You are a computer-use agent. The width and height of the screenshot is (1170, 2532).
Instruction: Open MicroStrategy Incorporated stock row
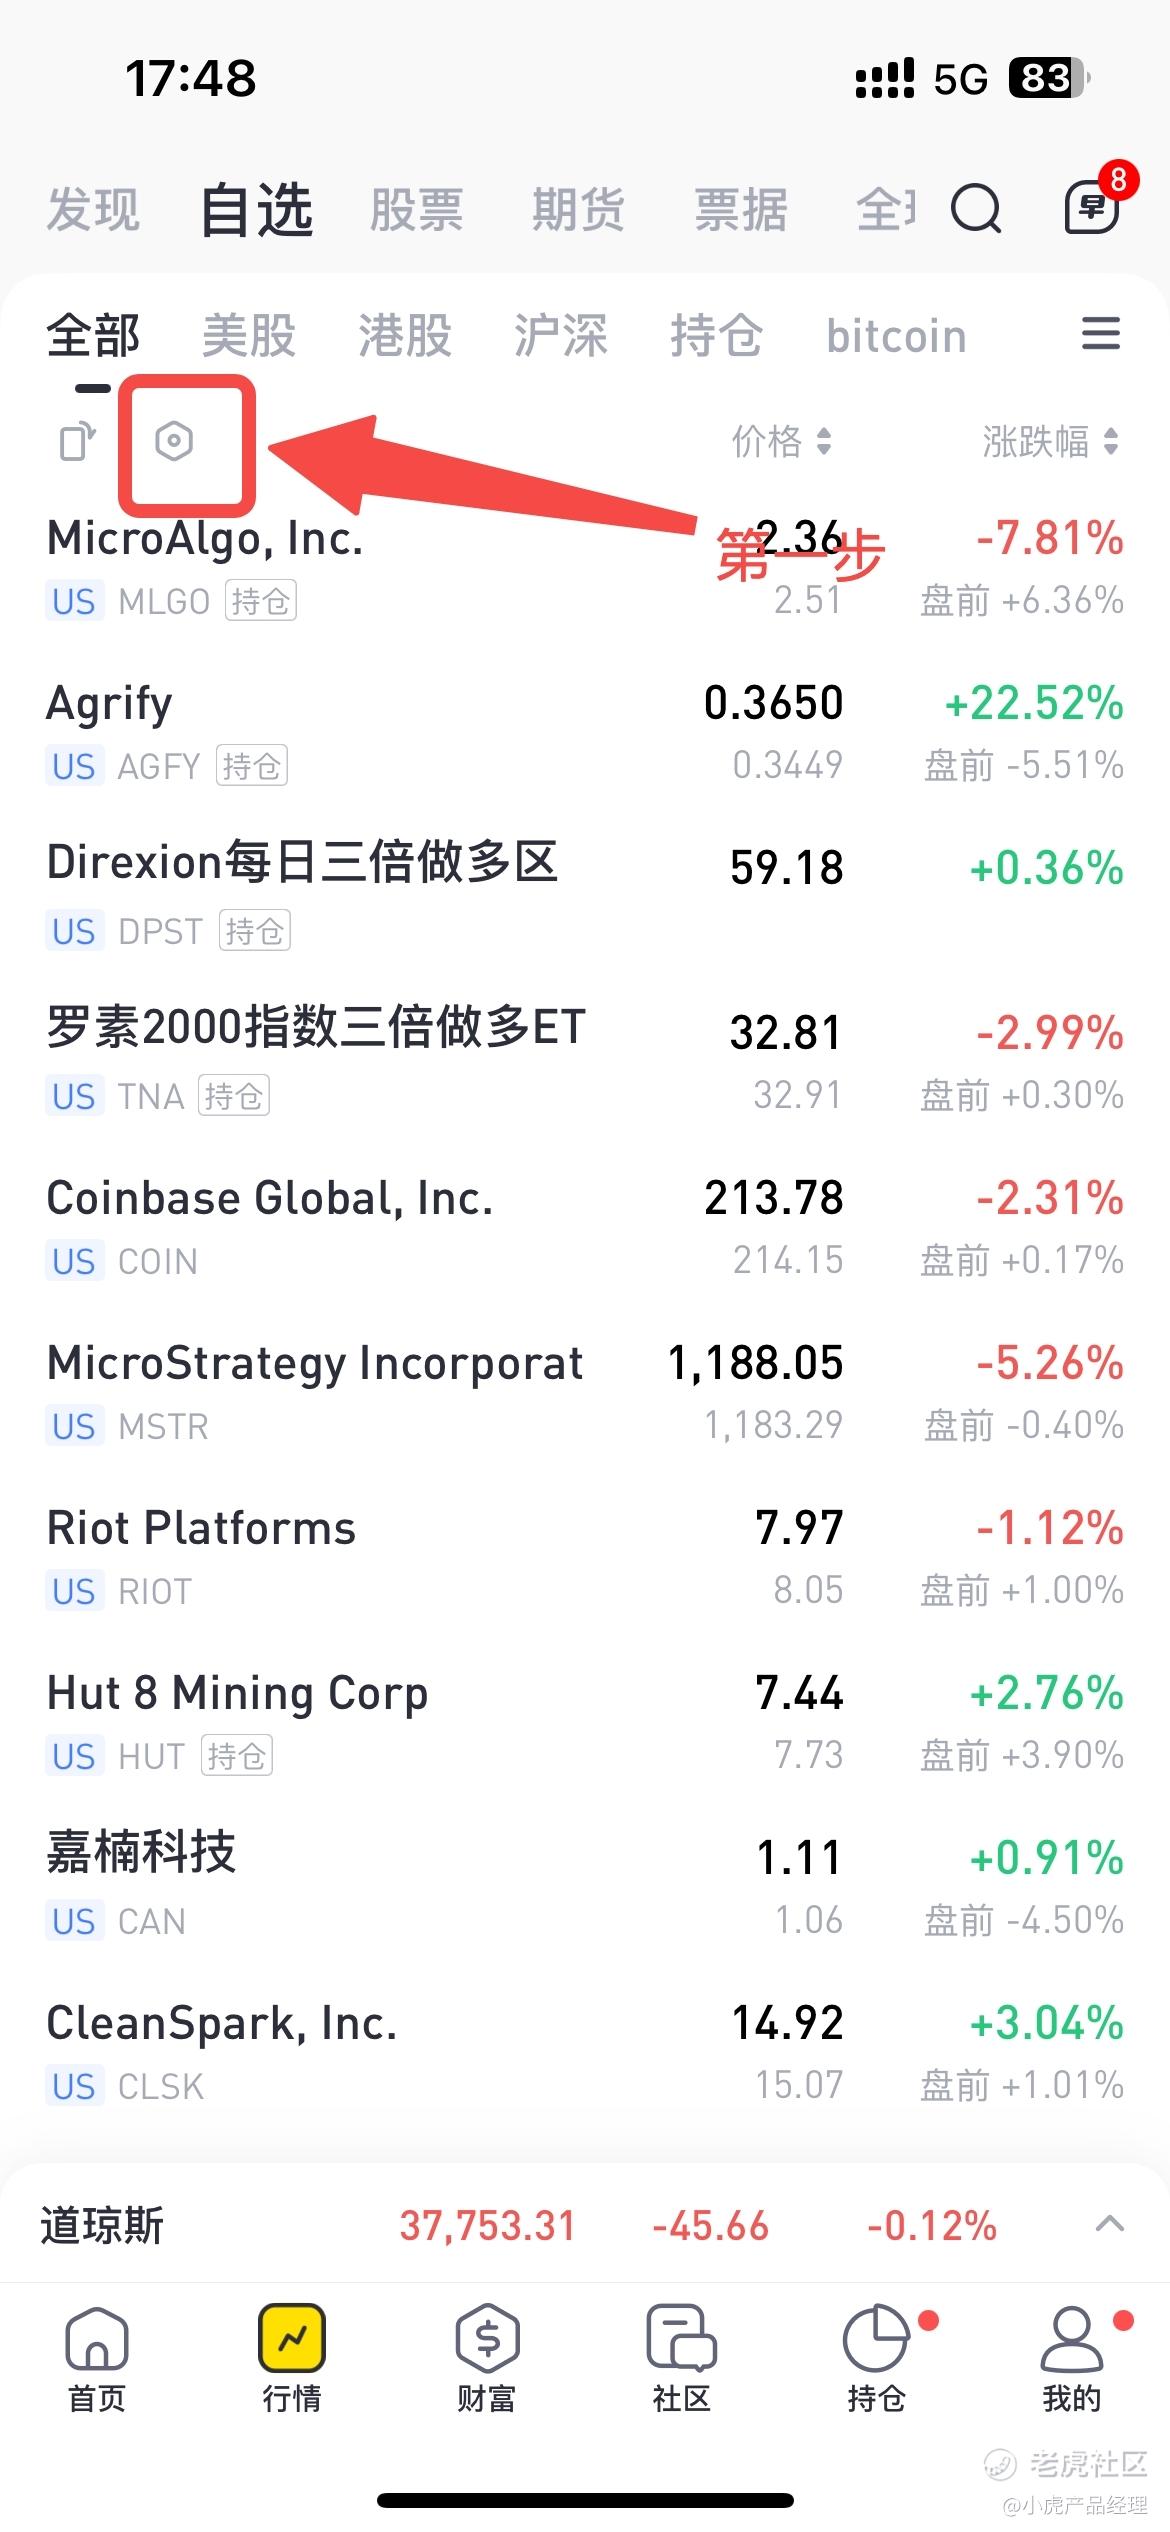585,1393
